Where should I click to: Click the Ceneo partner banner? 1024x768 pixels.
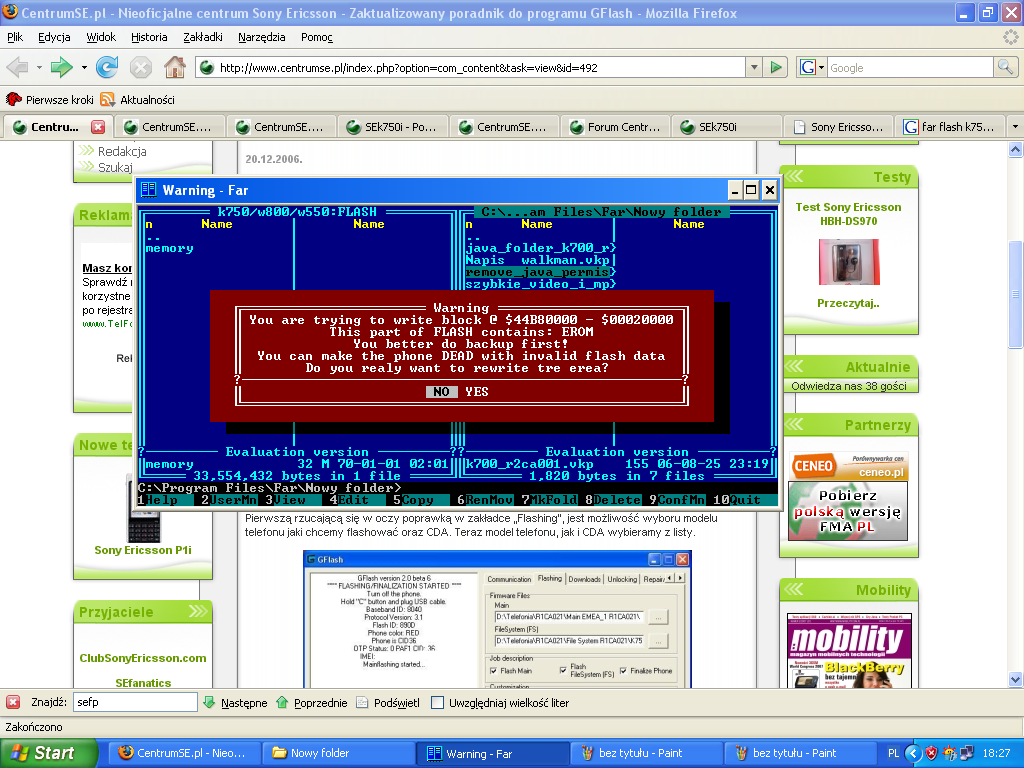[x=849, y=466]
